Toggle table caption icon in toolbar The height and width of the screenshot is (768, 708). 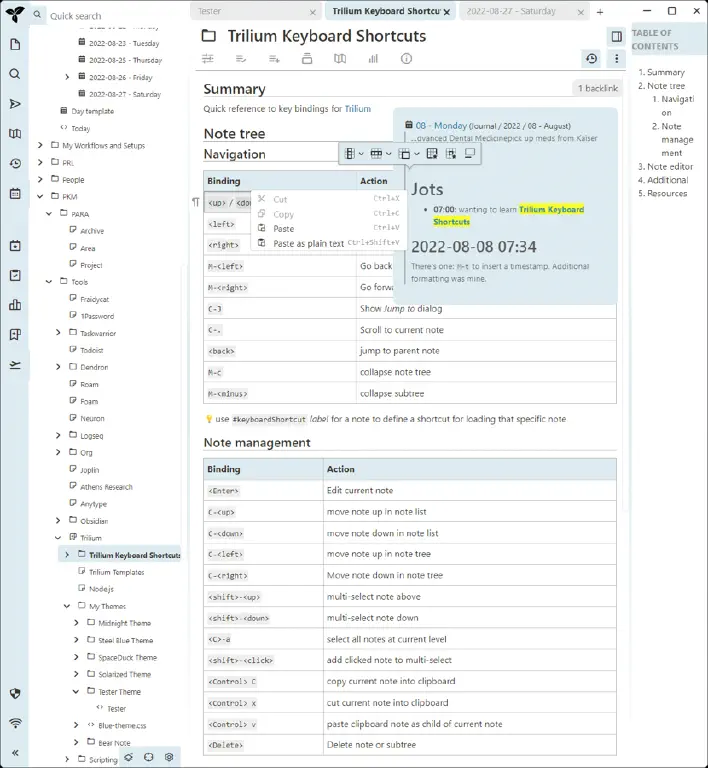click(x=470, y=154)
